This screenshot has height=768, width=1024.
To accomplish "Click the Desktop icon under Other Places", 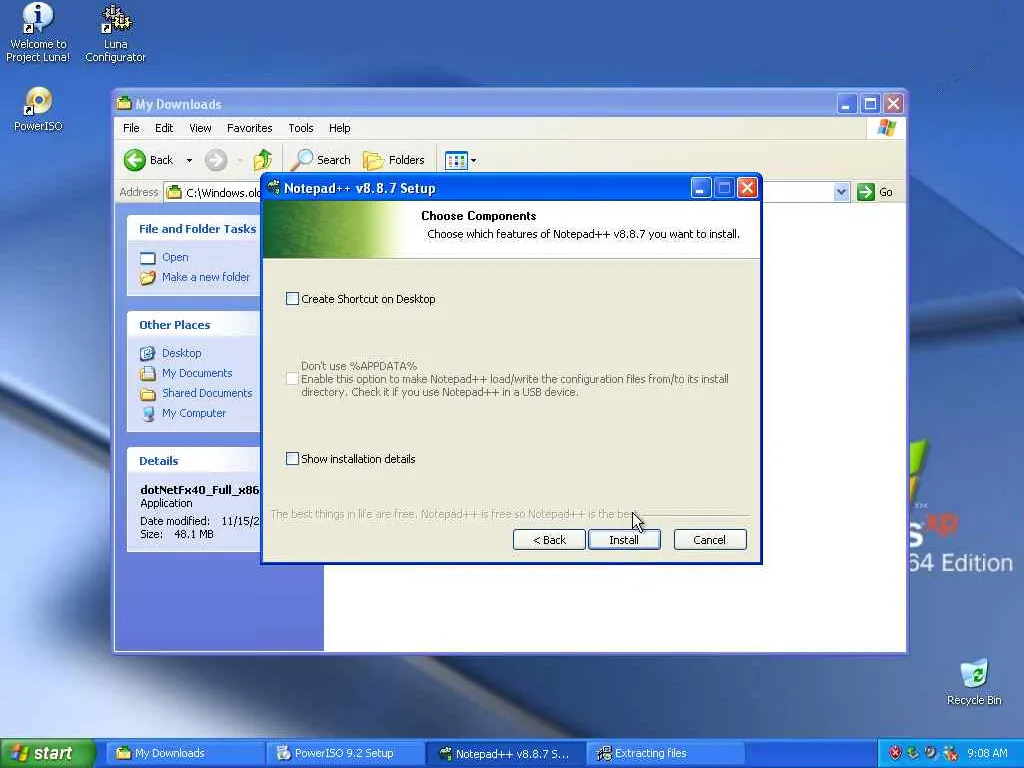I will coord(148,353).
